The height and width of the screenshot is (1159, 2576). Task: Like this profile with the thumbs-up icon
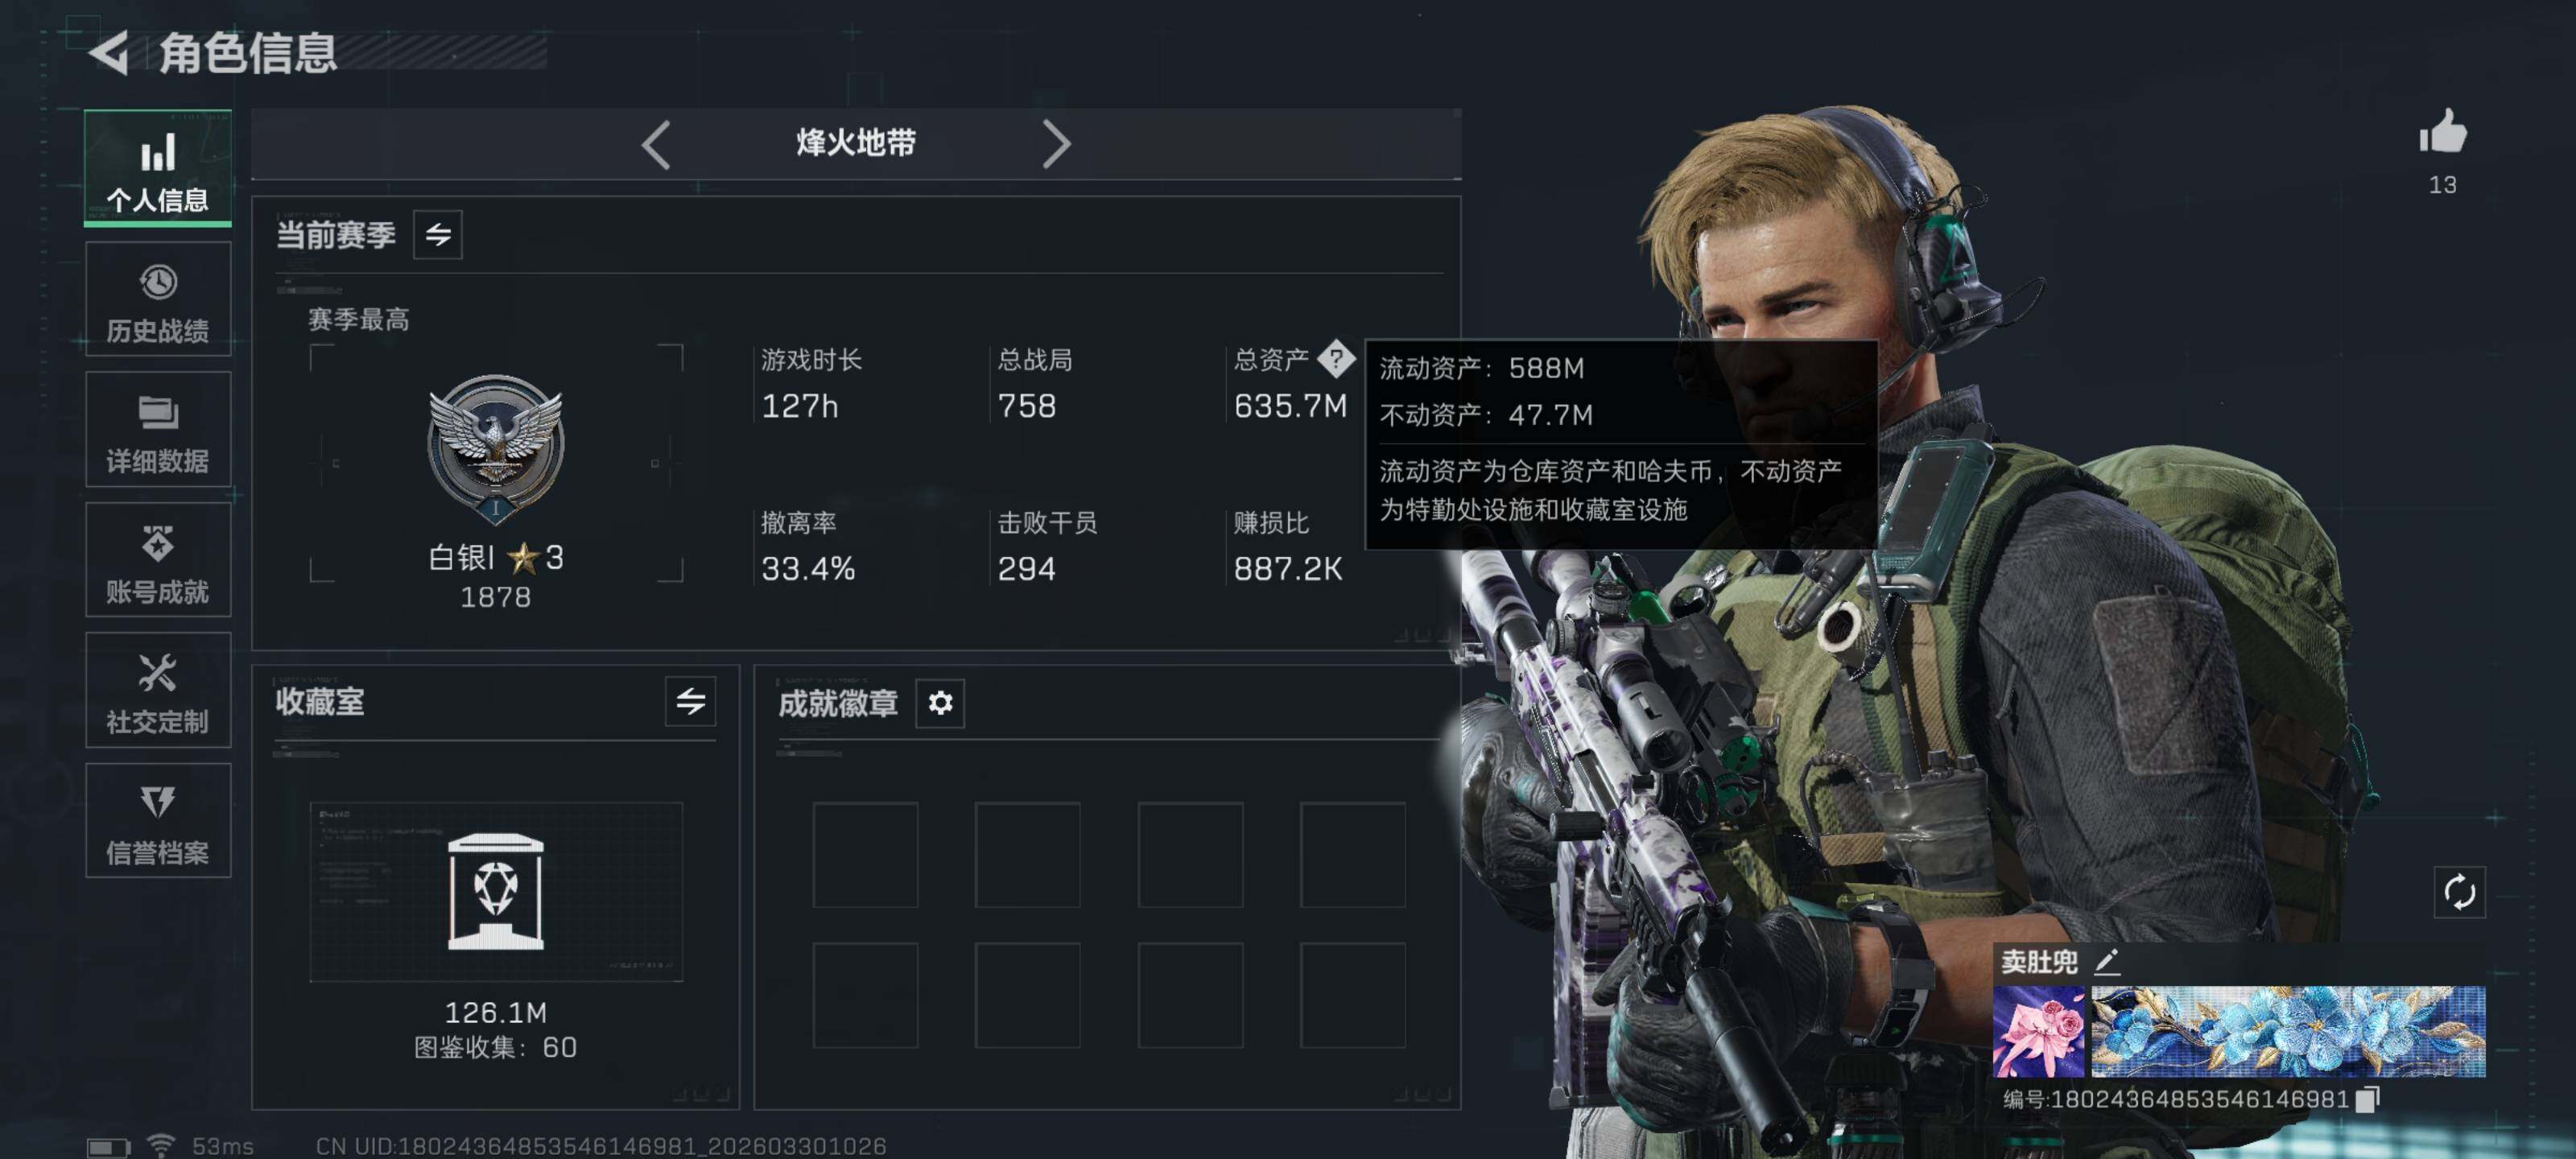click(x=2442, y=131)
